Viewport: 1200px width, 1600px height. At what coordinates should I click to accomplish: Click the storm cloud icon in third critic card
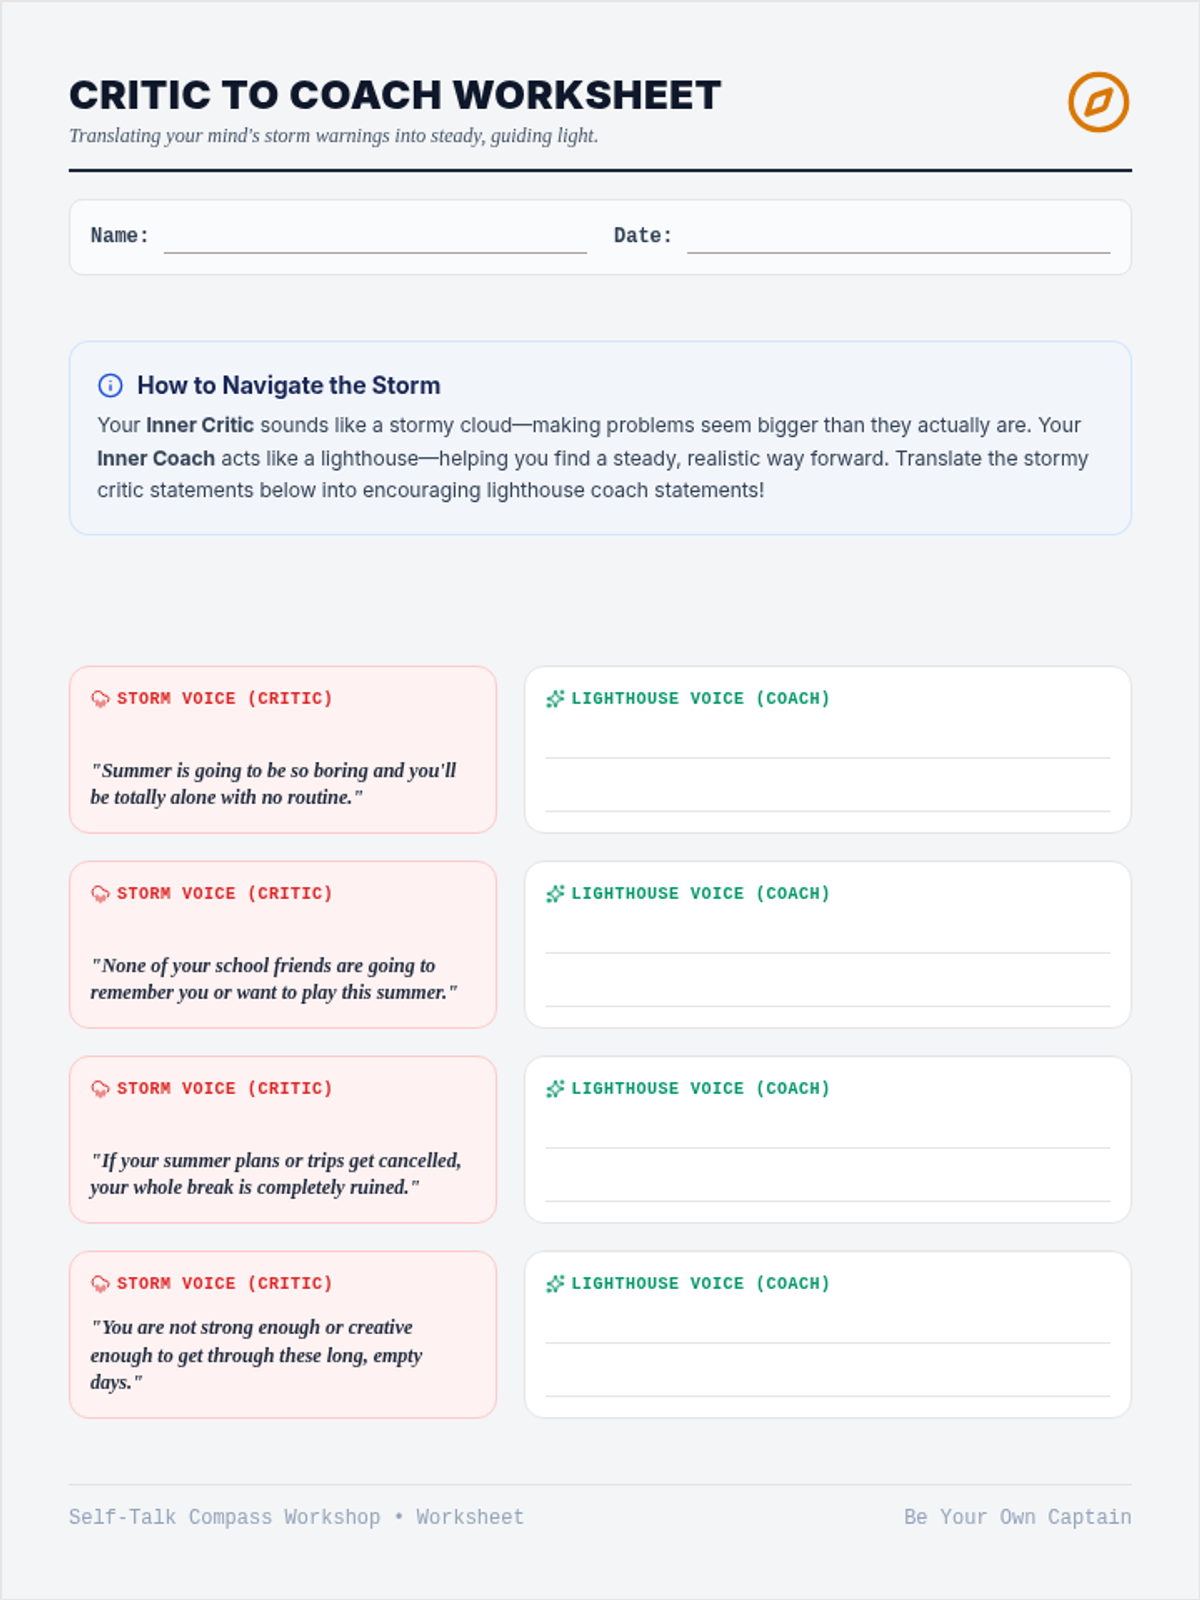100,1089
